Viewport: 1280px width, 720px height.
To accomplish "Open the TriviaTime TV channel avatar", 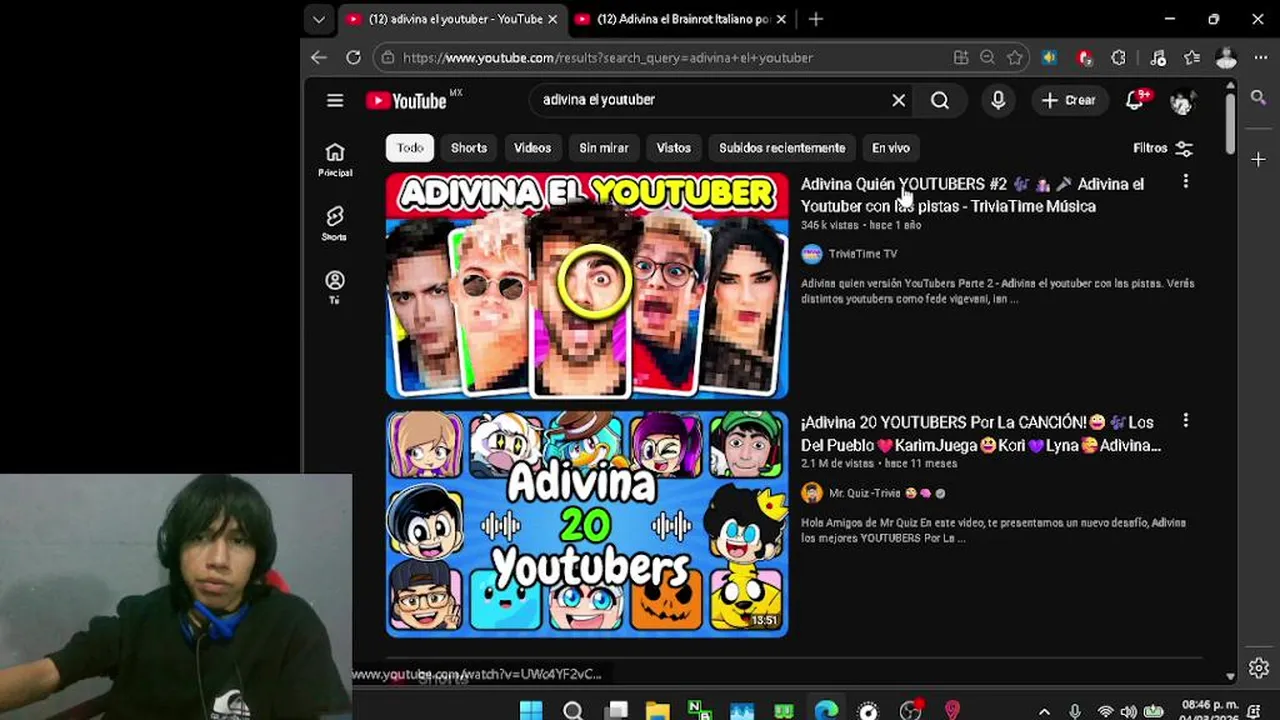I will [812, 254].
